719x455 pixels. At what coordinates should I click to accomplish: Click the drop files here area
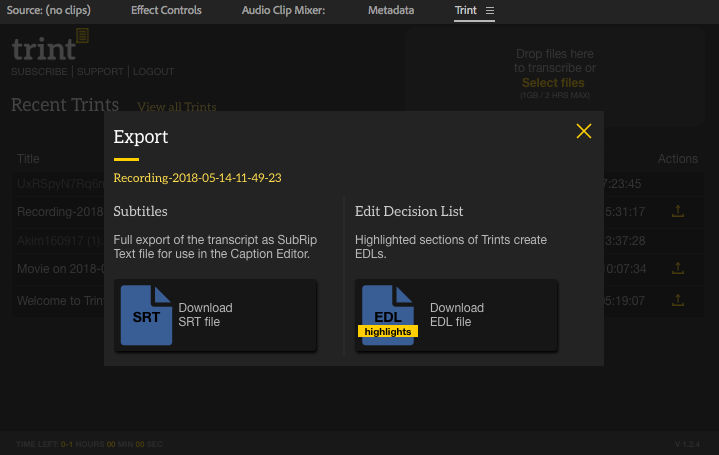point(554,77)
